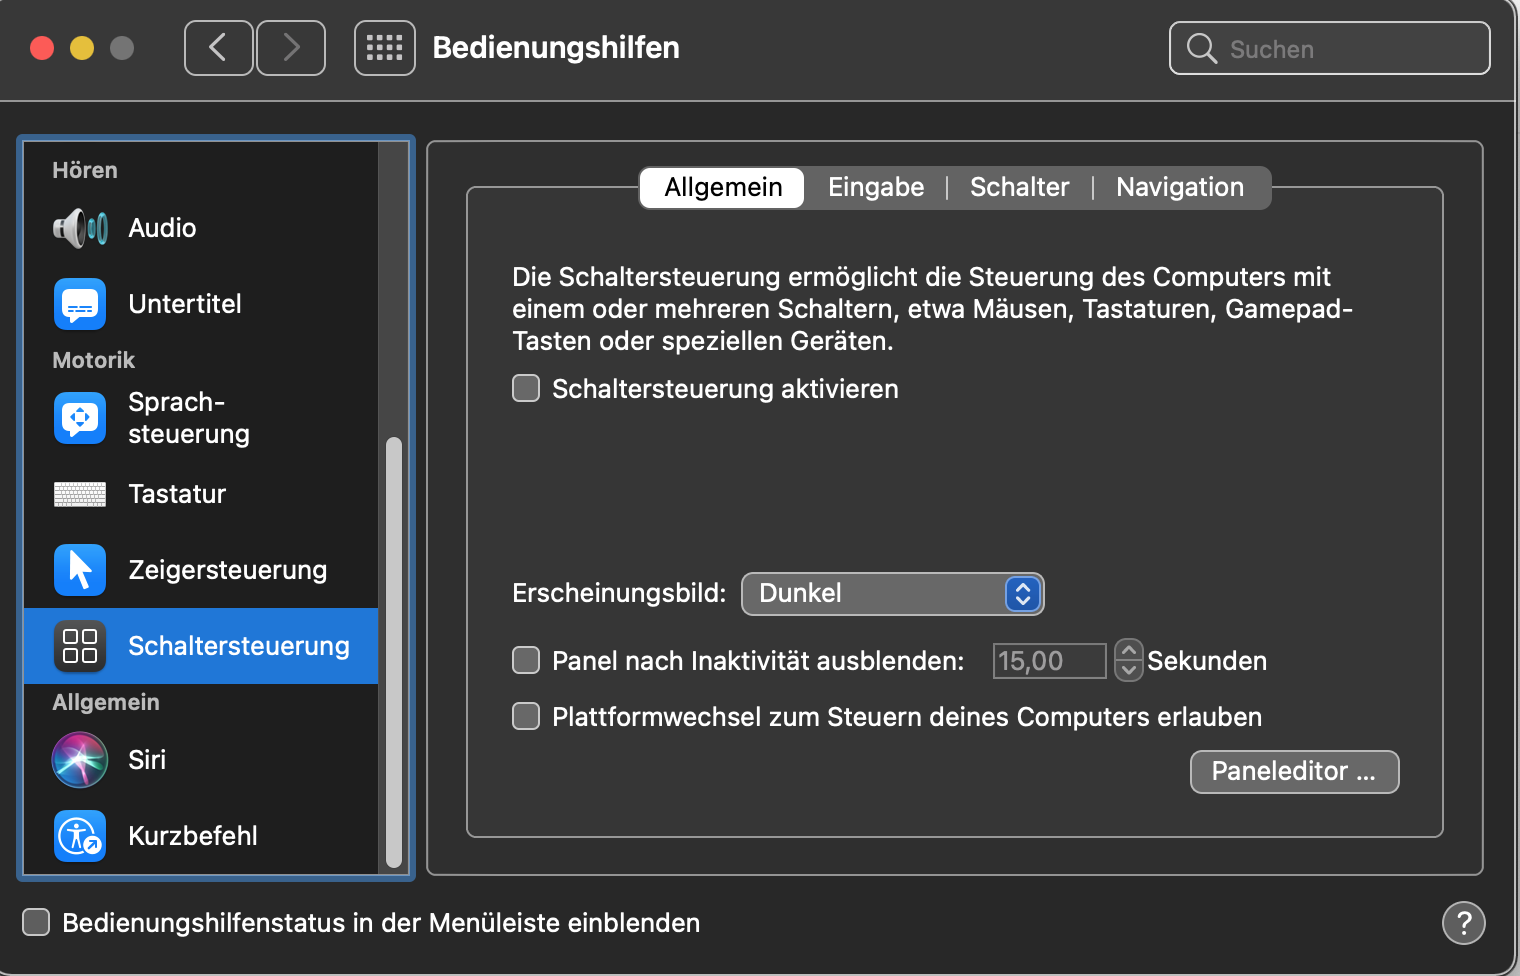
Task: Switch to the Eingabe tab
Action: [876, 188]
